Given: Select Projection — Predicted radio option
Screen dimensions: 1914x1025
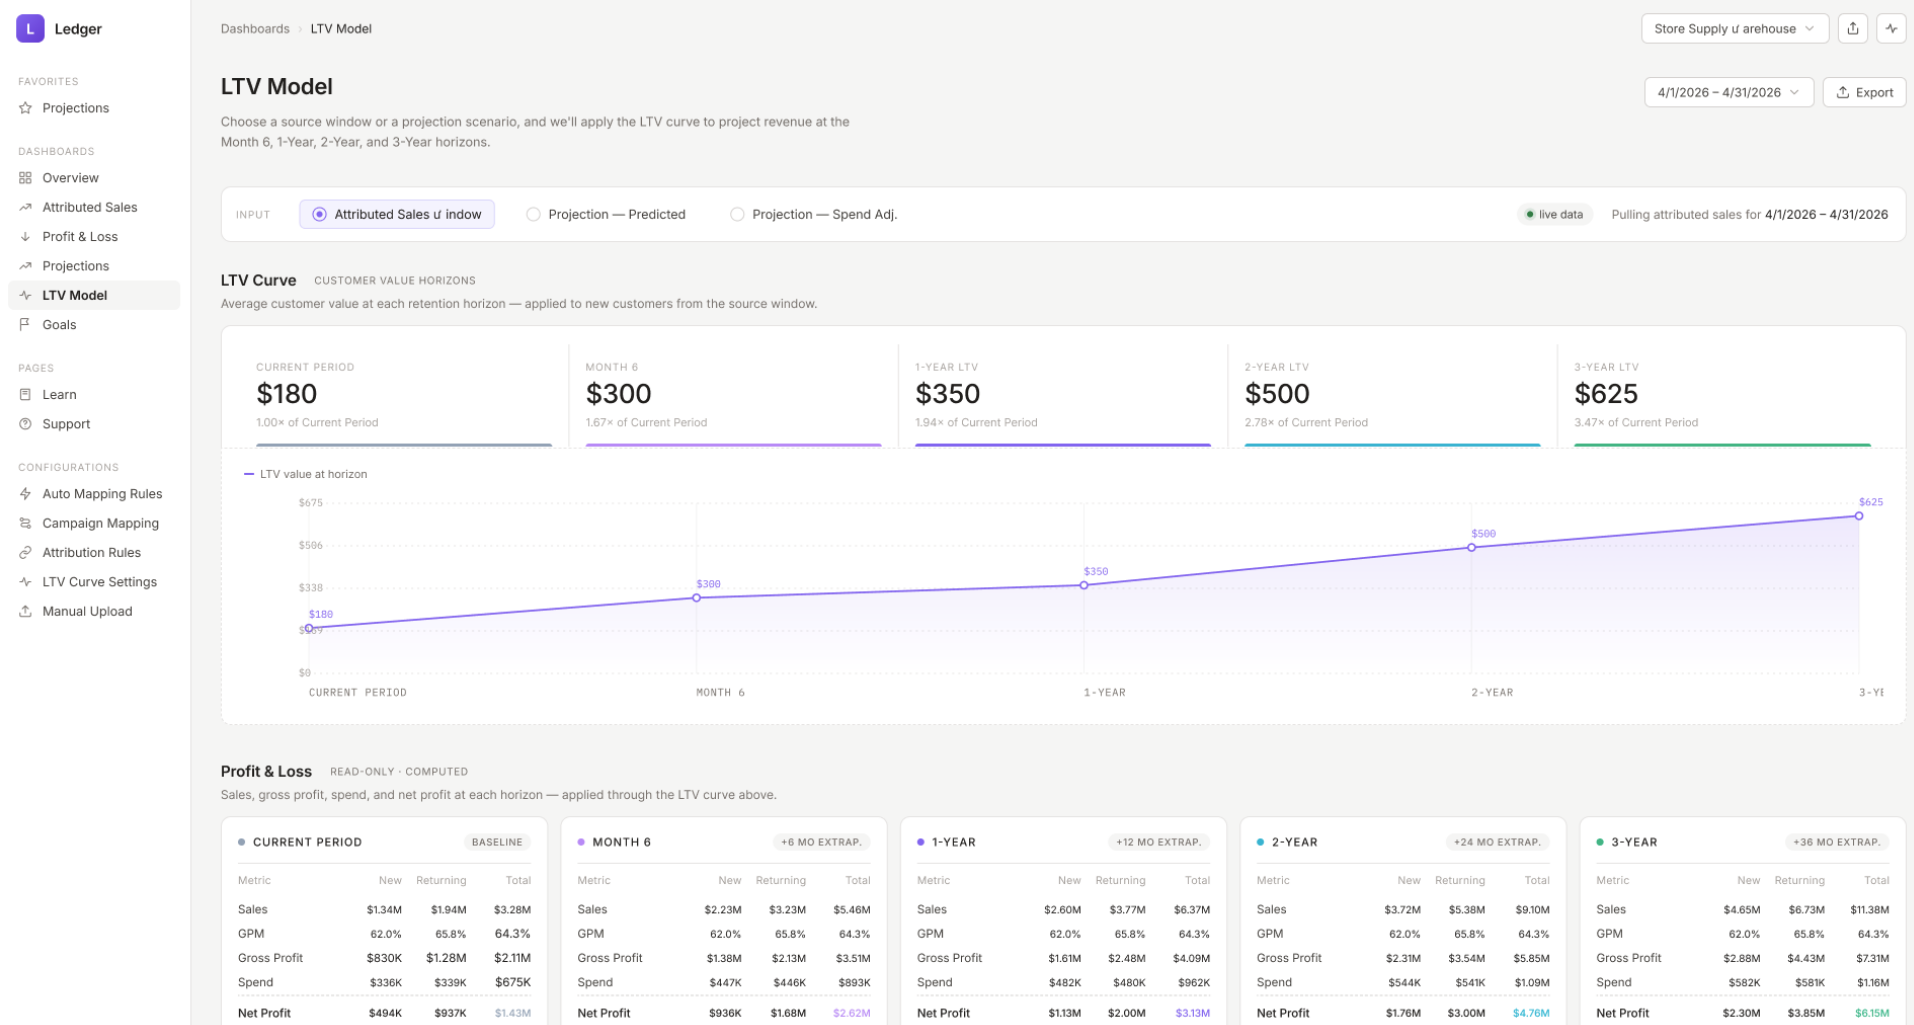Looking at the screenshot, I should (606, 214).
